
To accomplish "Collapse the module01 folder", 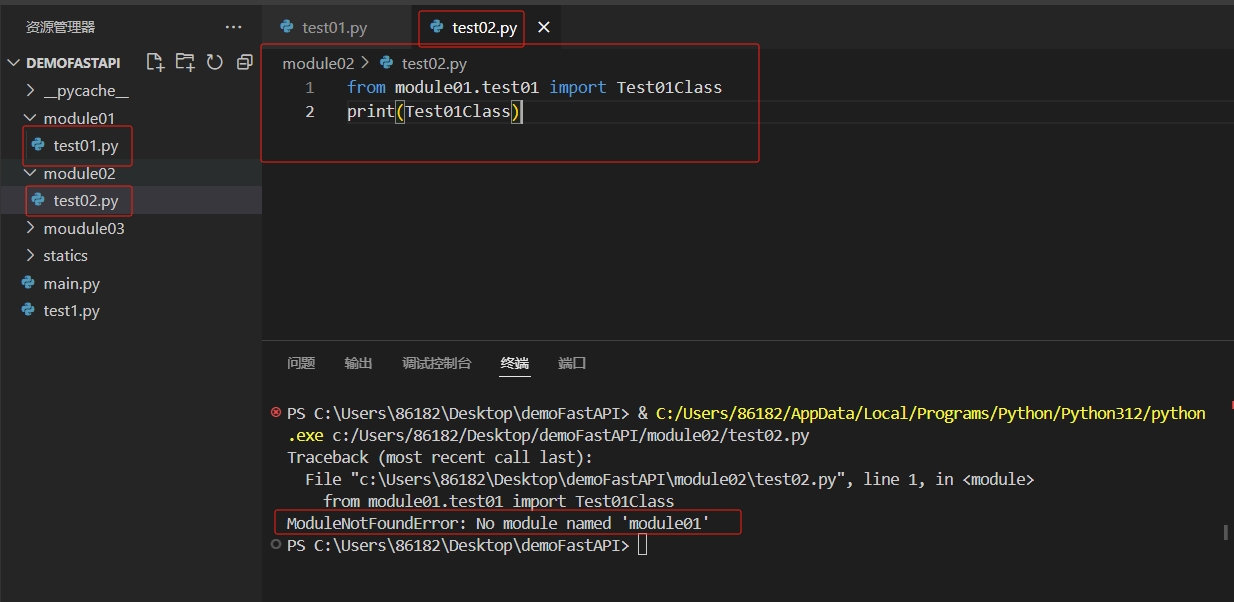I will tap(78, 118).
